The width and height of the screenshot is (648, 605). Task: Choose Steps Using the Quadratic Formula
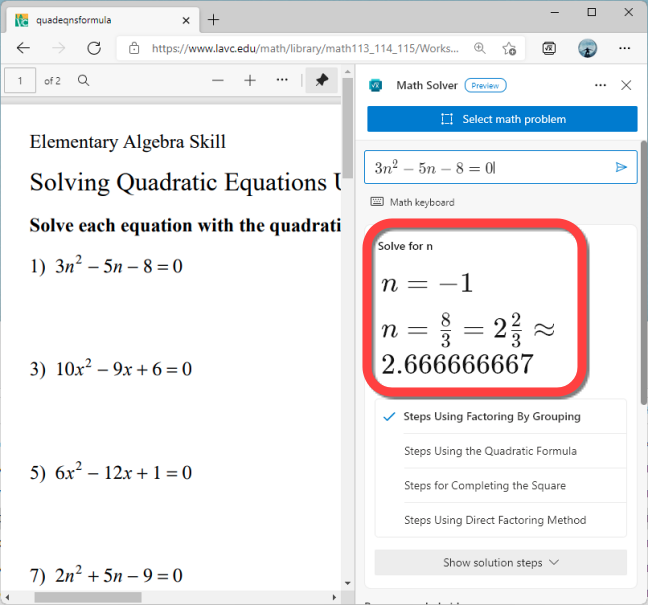[x=490, y=451]
